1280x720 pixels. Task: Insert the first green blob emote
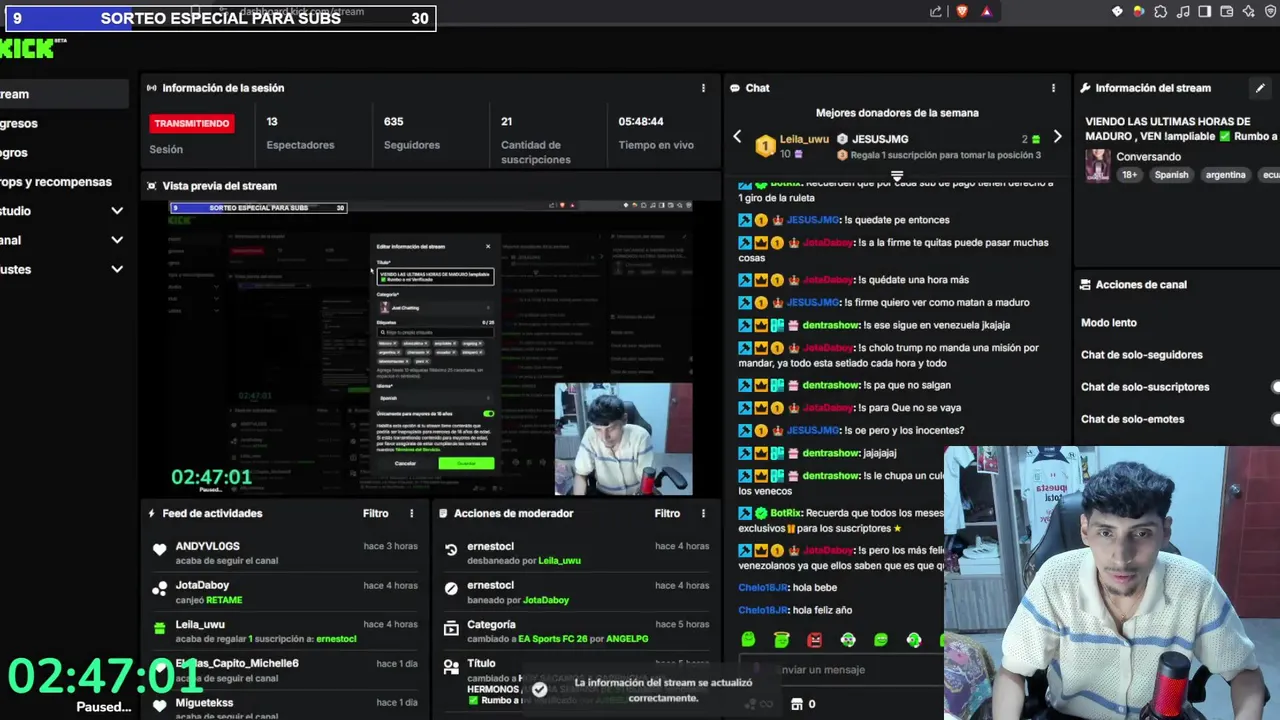pos(748,640)
